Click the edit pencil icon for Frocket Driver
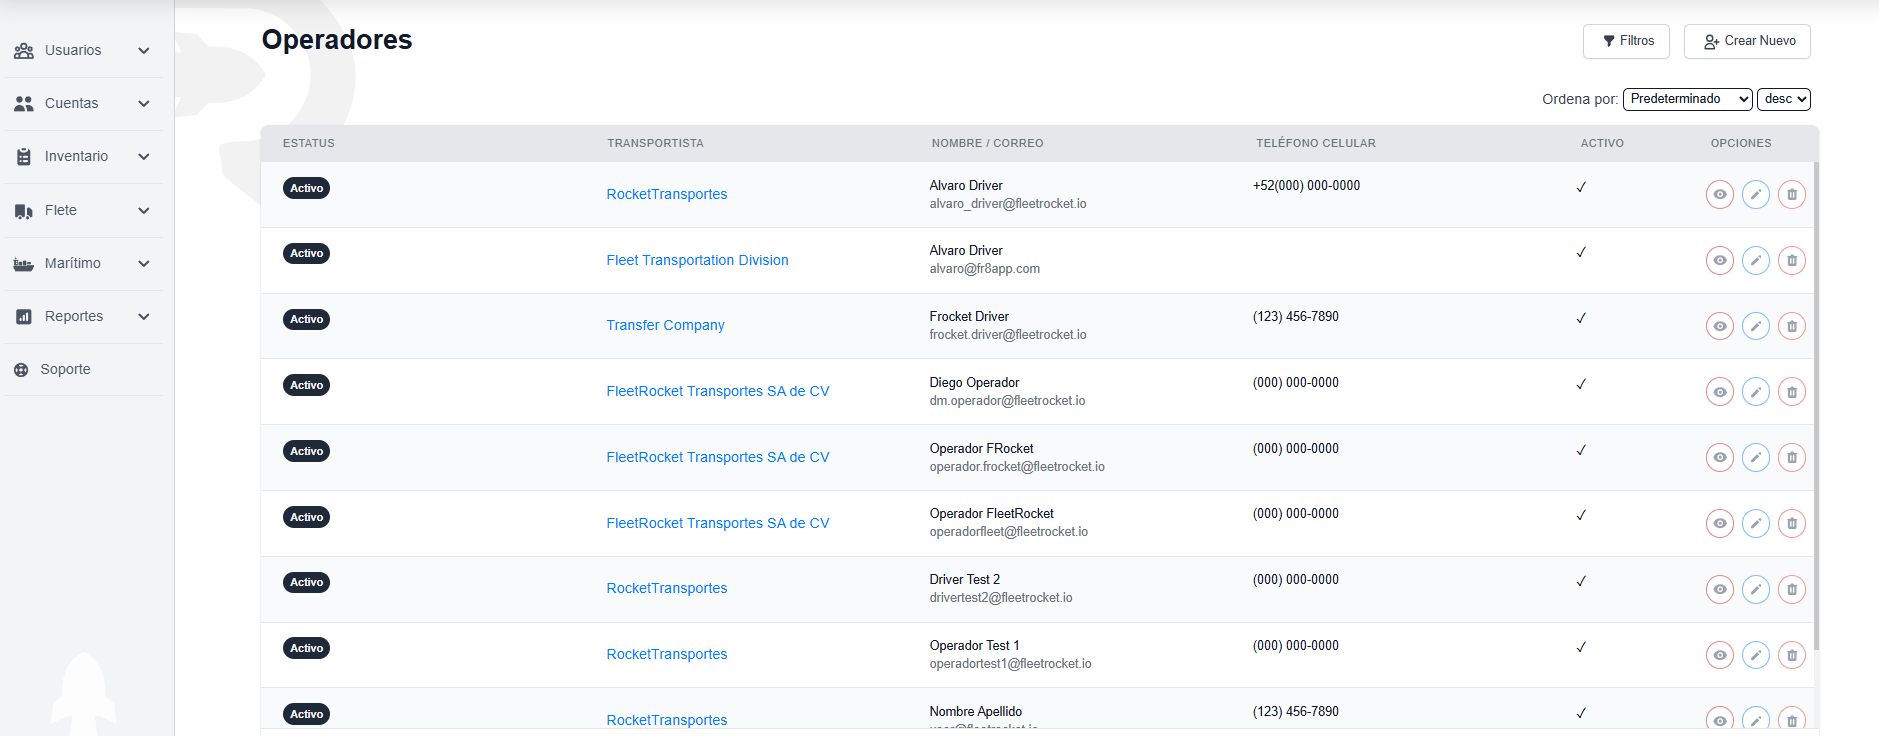 point(1755,326)
